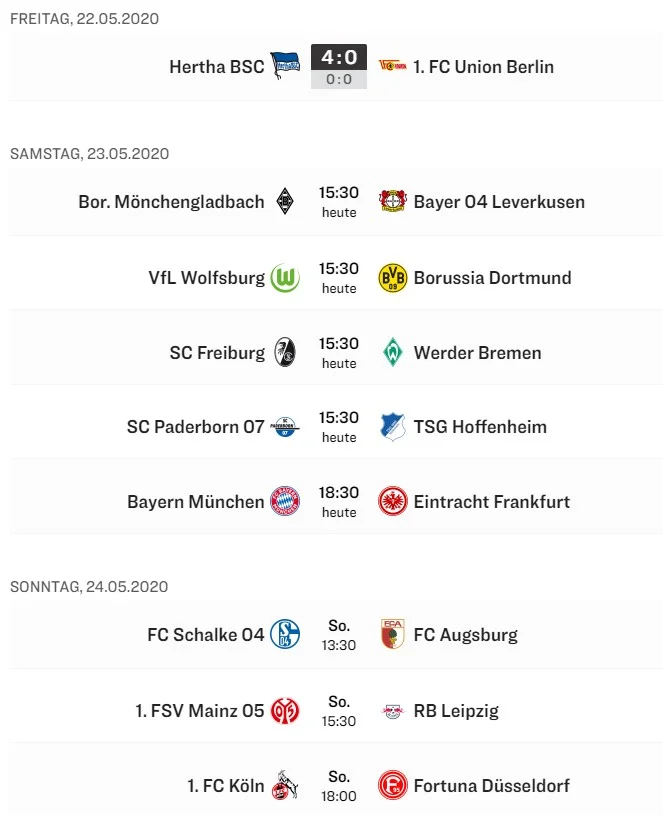Click the 1. FC Union Berlin crest

pos(393,67)
